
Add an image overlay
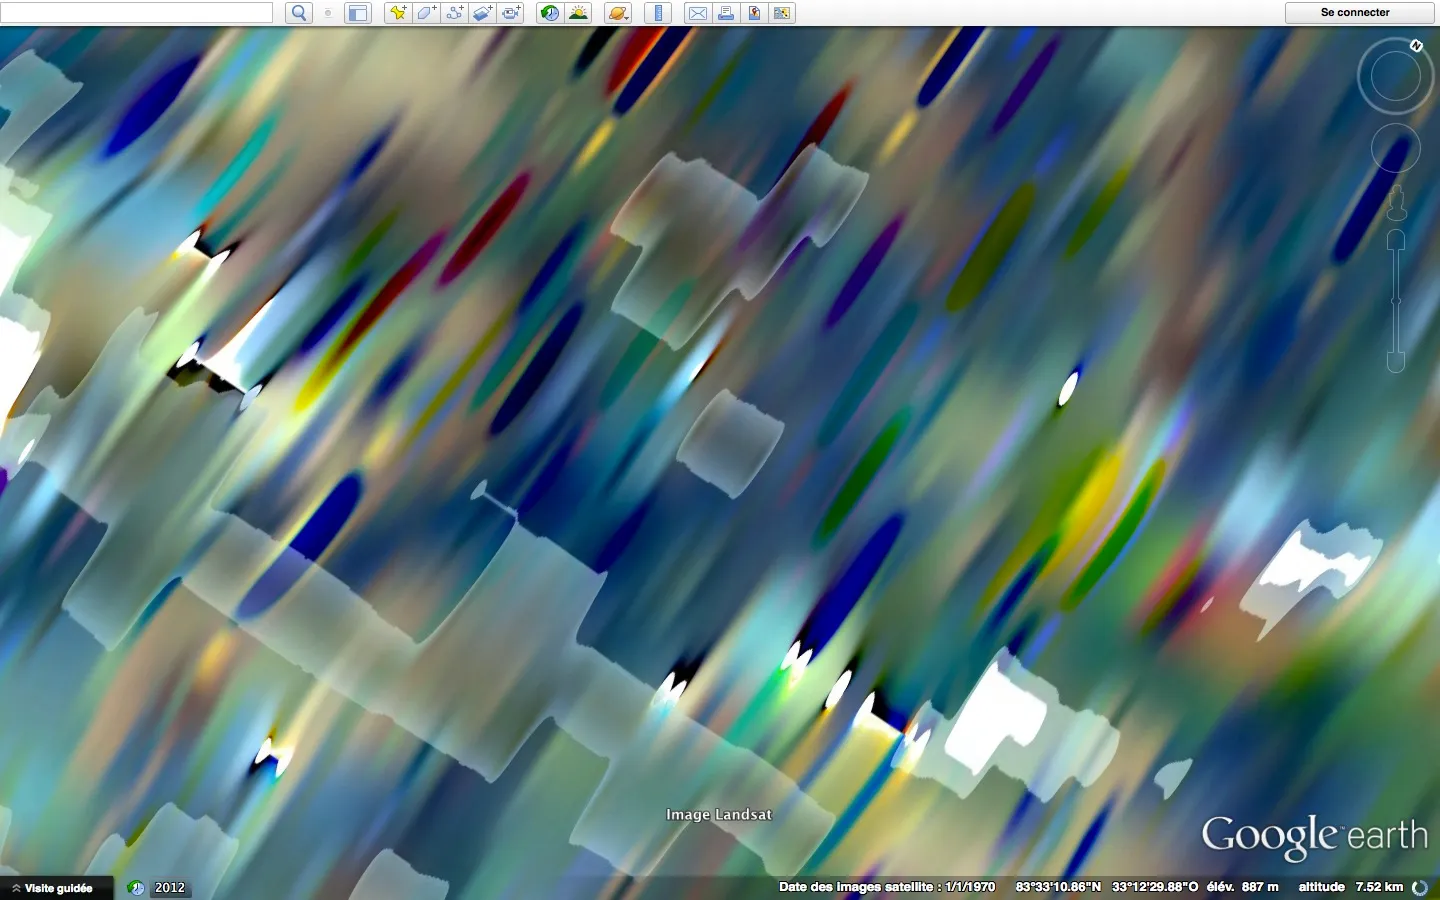tap(482, 13)
